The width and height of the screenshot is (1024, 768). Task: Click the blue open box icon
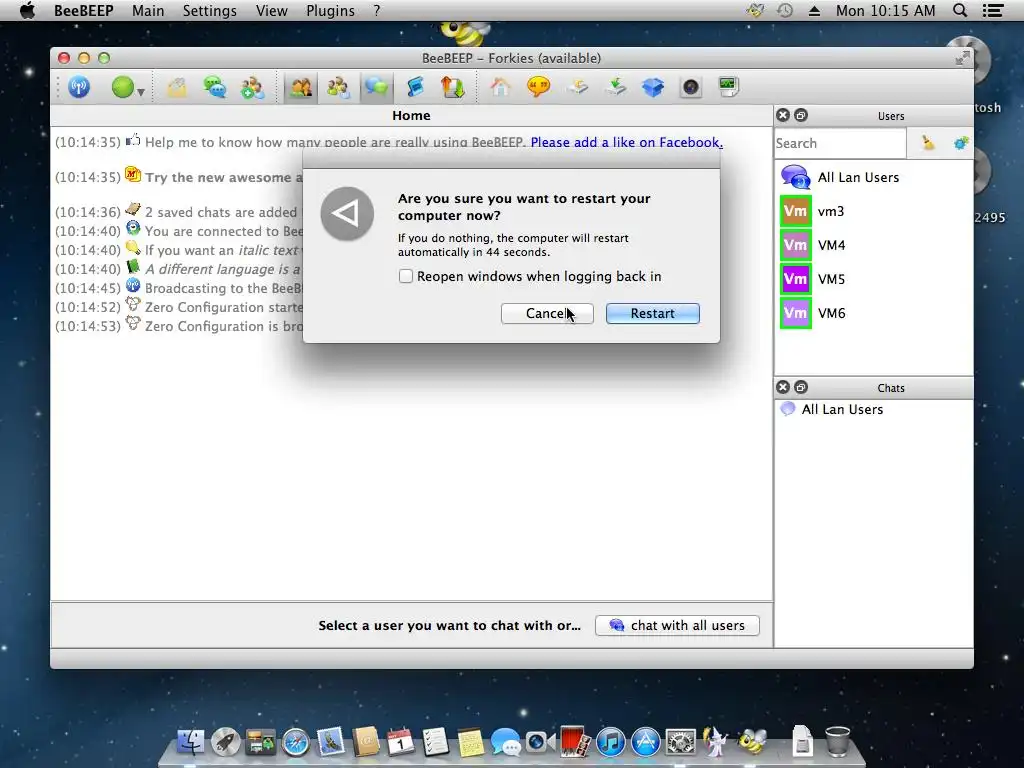pos(652,88)
